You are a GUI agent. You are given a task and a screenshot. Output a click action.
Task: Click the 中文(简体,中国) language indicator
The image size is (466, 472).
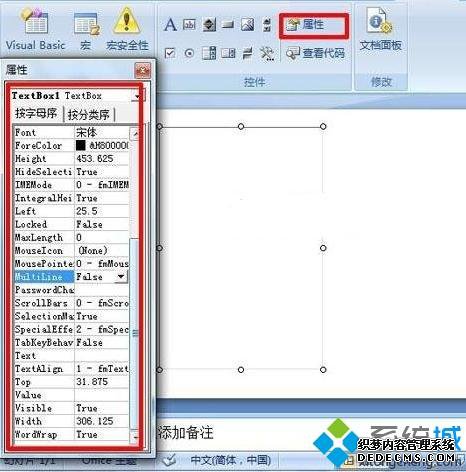tap(231, 461)
